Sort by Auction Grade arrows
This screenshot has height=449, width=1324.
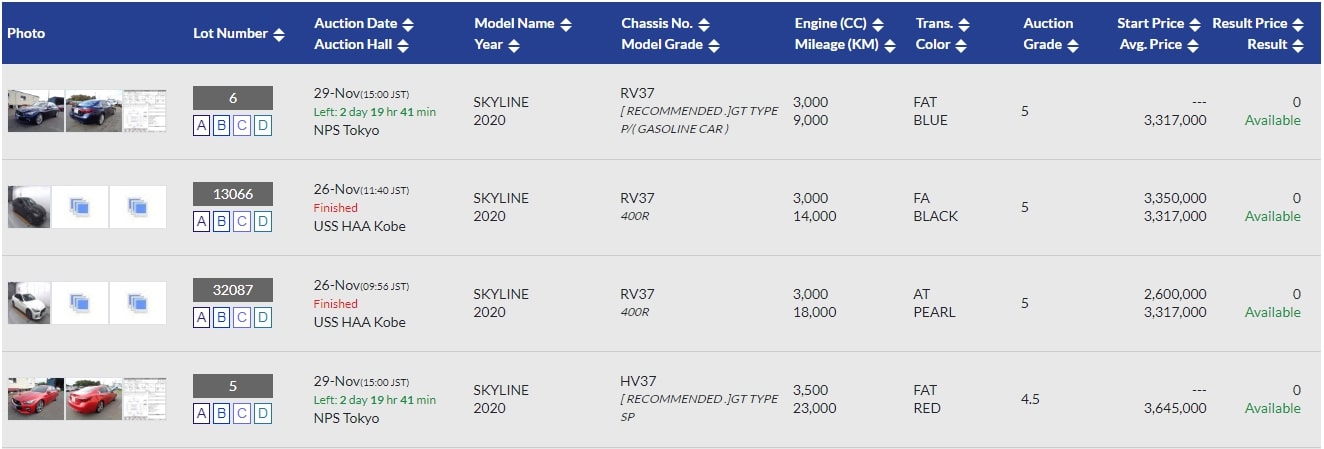pos(1072,45)
